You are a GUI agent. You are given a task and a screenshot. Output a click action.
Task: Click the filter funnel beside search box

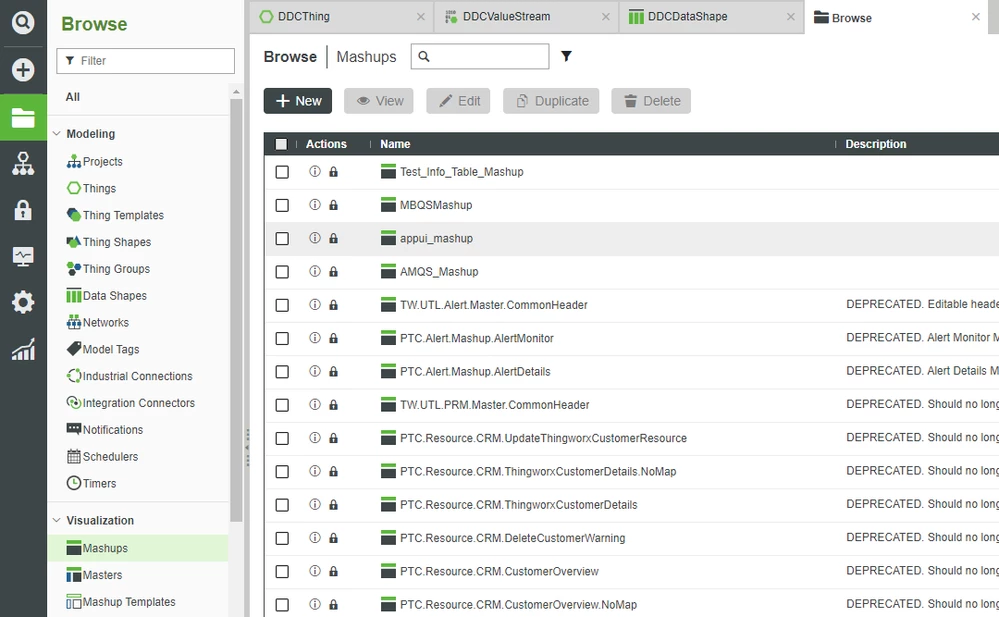[x=566, y=57]
